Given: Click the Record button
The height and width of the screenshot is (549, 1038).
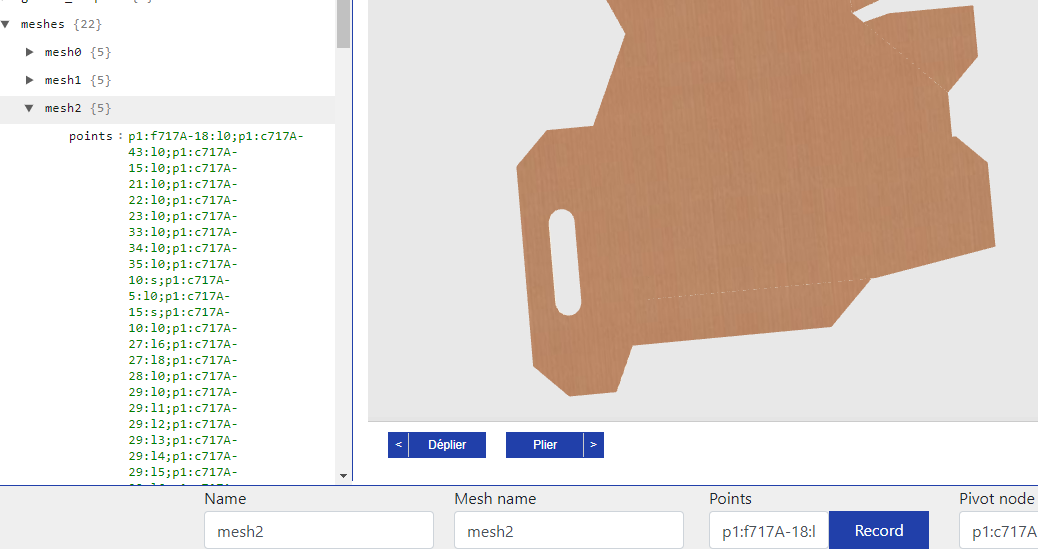Looking at the screenshot, I should [878, 530].
